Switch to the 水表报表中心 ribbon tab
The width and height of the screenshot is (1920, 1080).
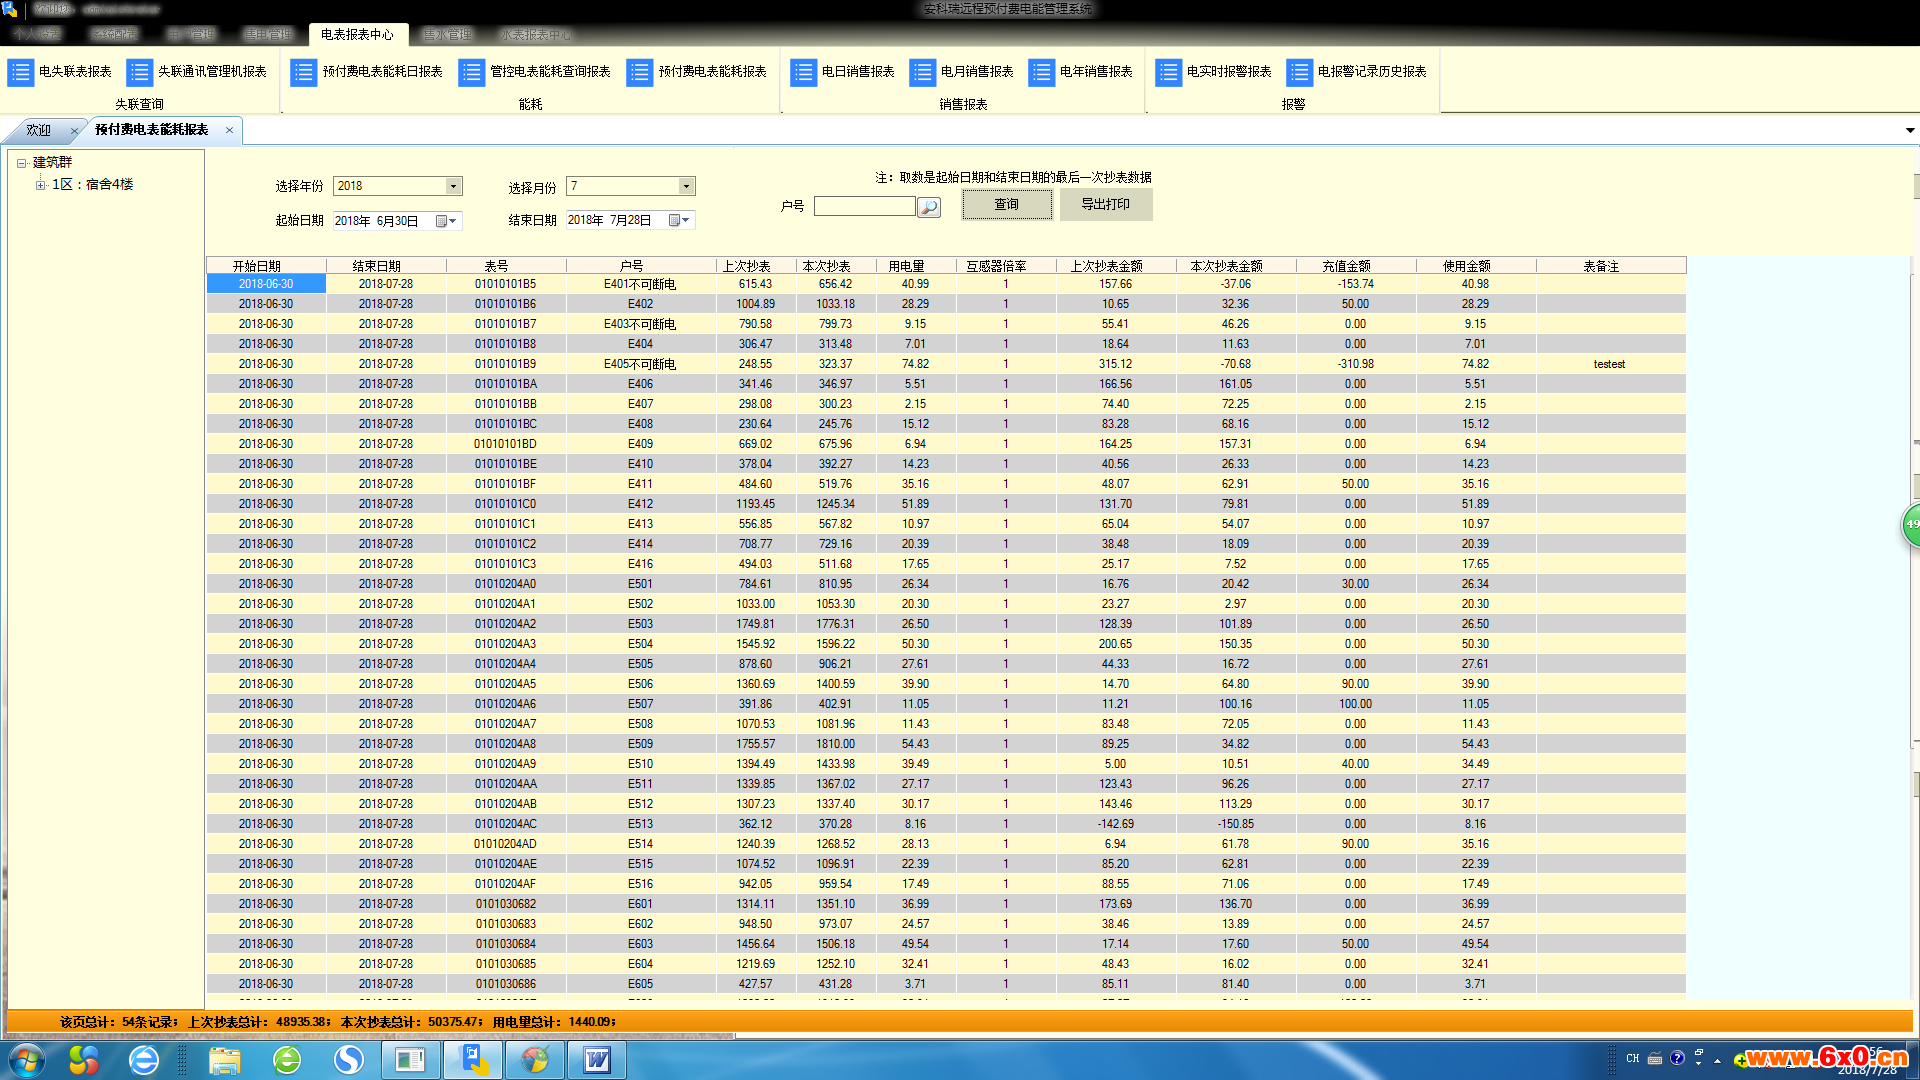[536, 34]
